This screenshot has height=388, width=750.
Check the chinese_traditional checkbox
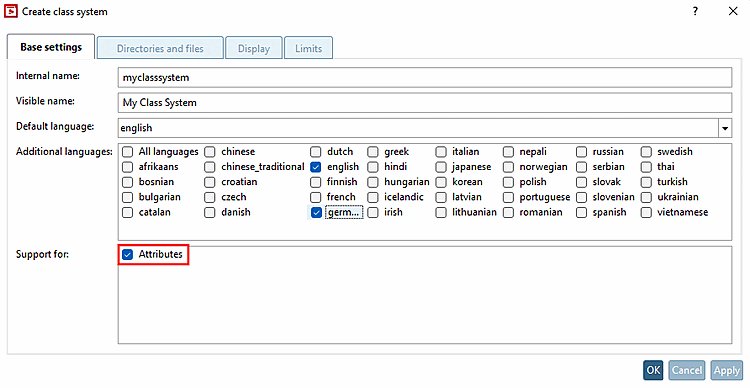click(x=210, y=167)
